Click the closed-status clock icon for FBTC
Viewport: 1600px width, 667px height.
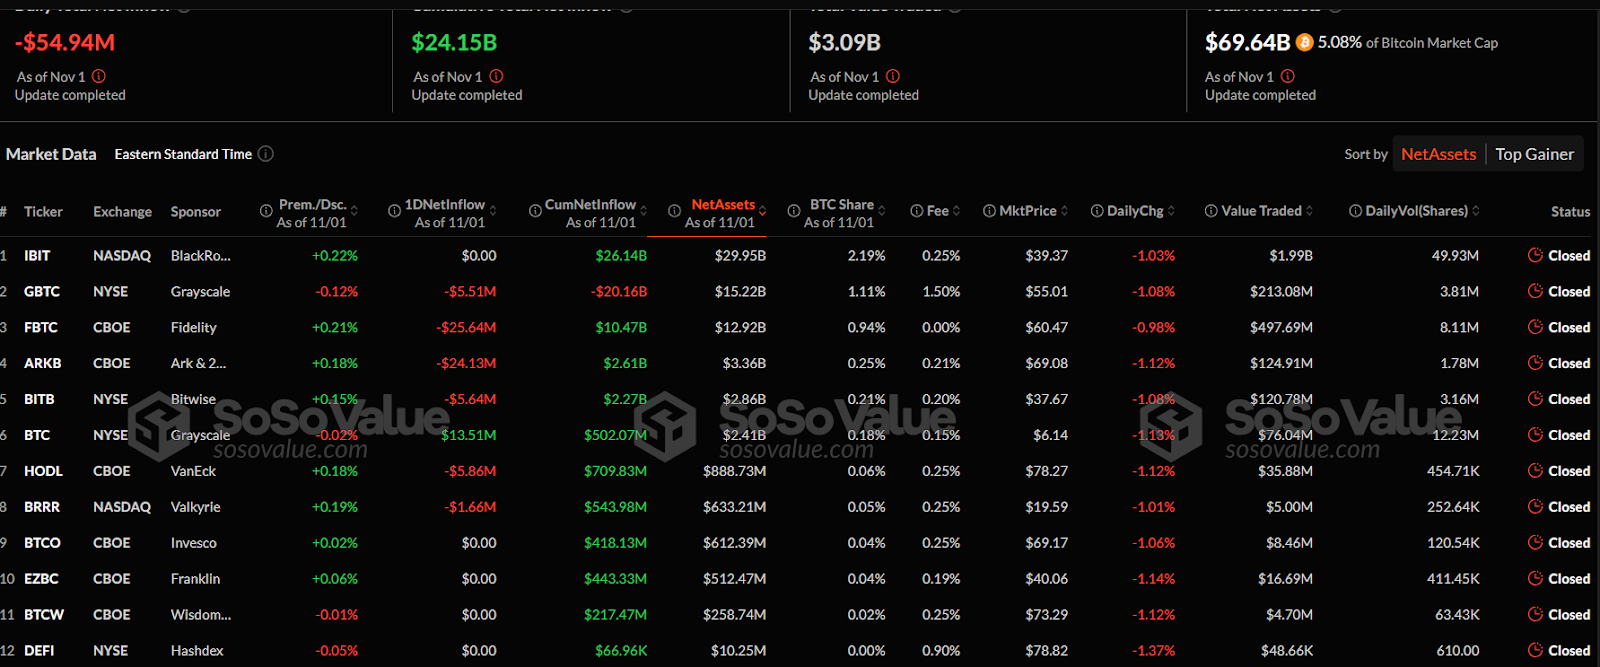point(1535,327)
